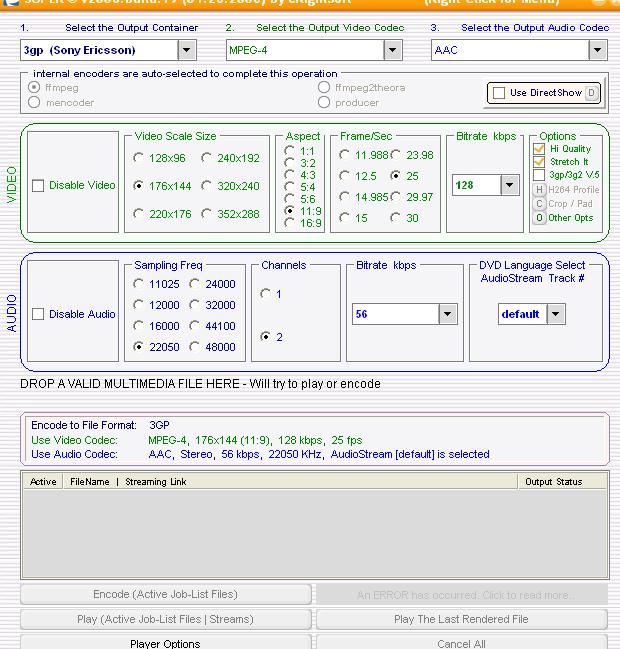
Task: Toggle the Hi Quality option
Action: tap(539, 149)
